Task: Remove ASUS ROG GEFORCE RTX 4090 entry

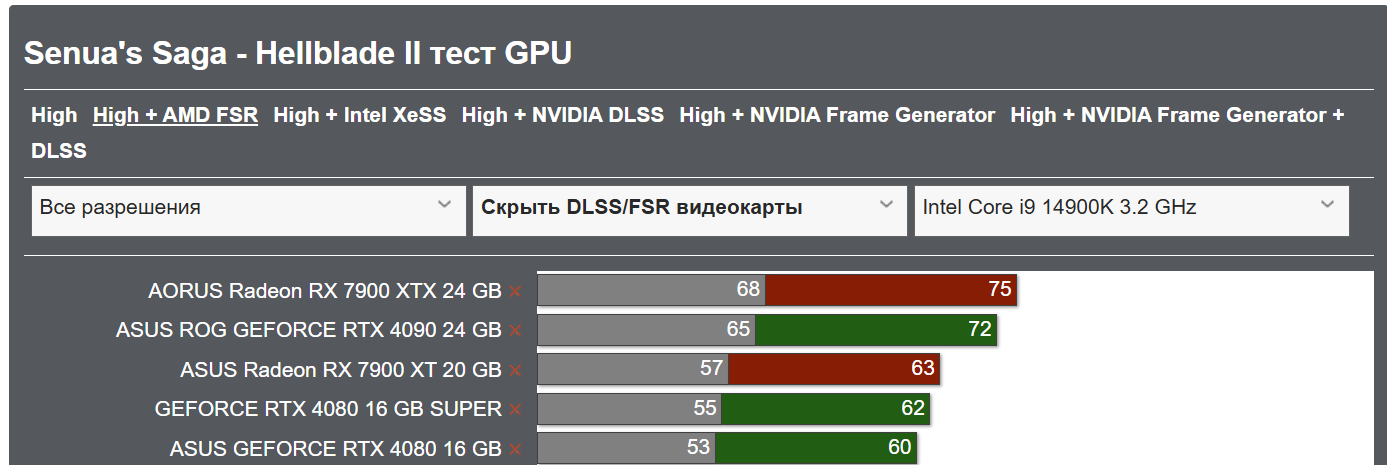Action: coord(515,331)
